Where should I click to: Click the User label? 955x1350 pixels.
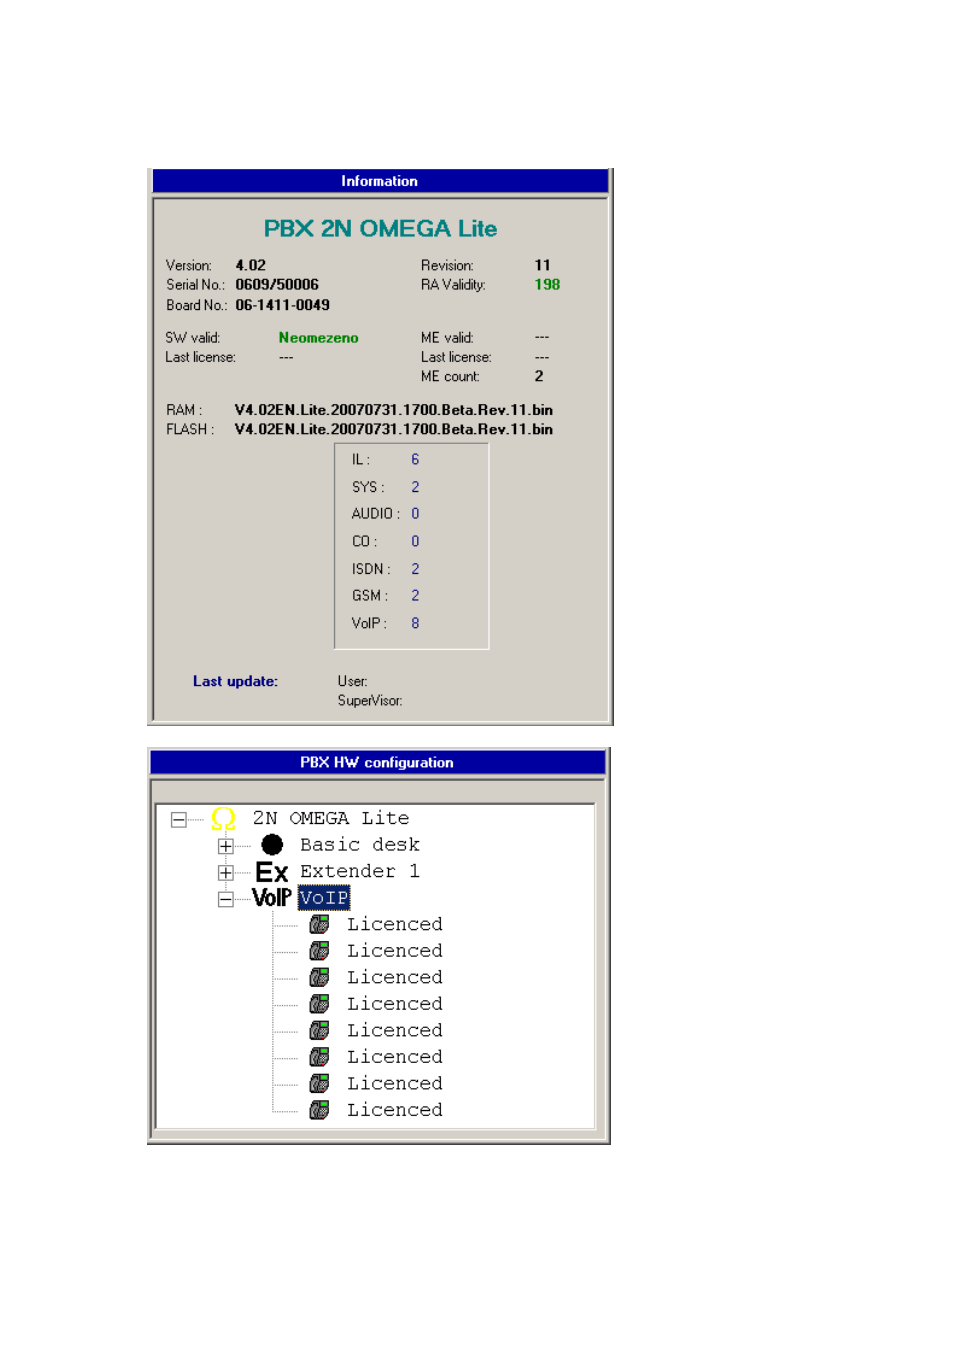click(x=352, y=682)
